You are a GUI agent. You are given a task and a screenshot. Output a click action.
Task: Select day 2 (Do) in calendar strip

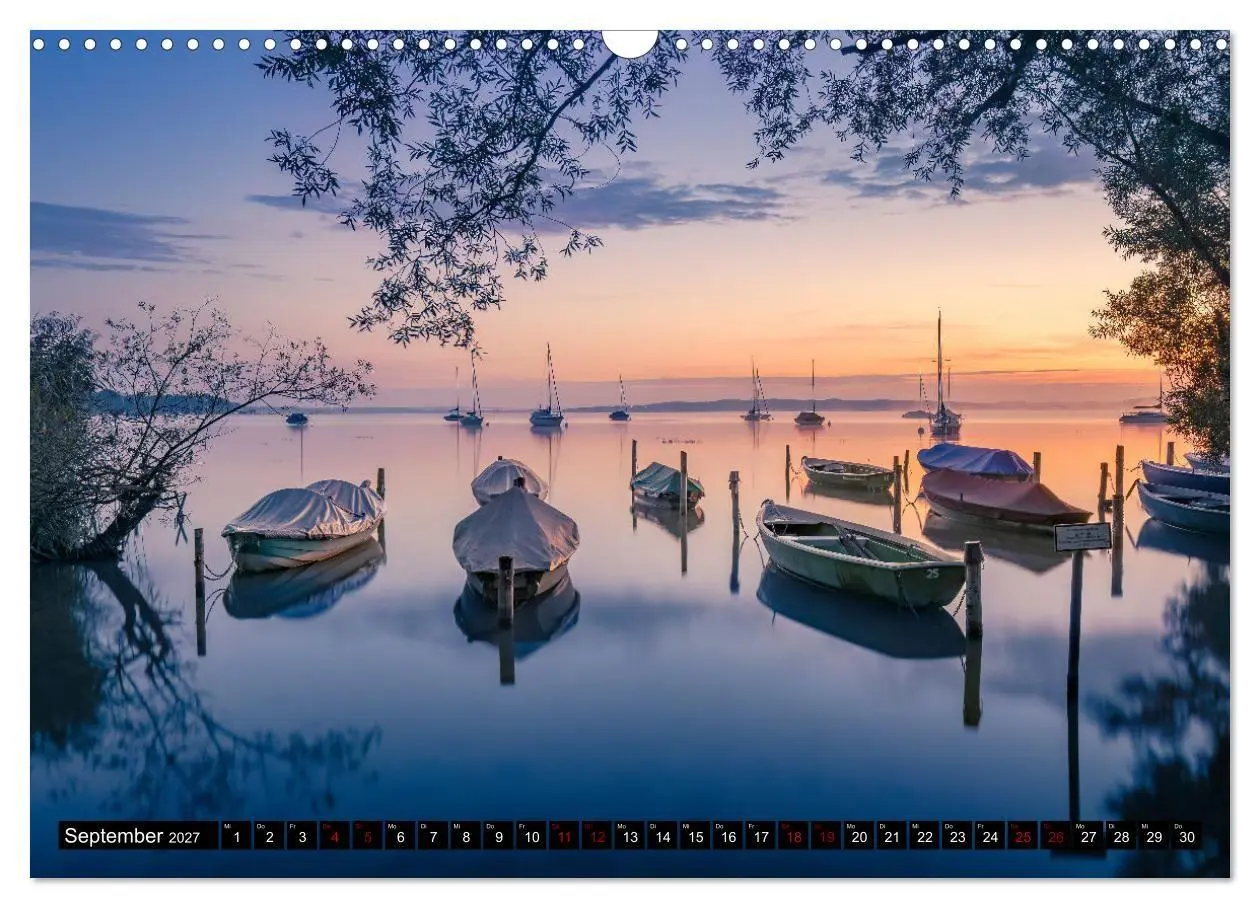point(269,836)
